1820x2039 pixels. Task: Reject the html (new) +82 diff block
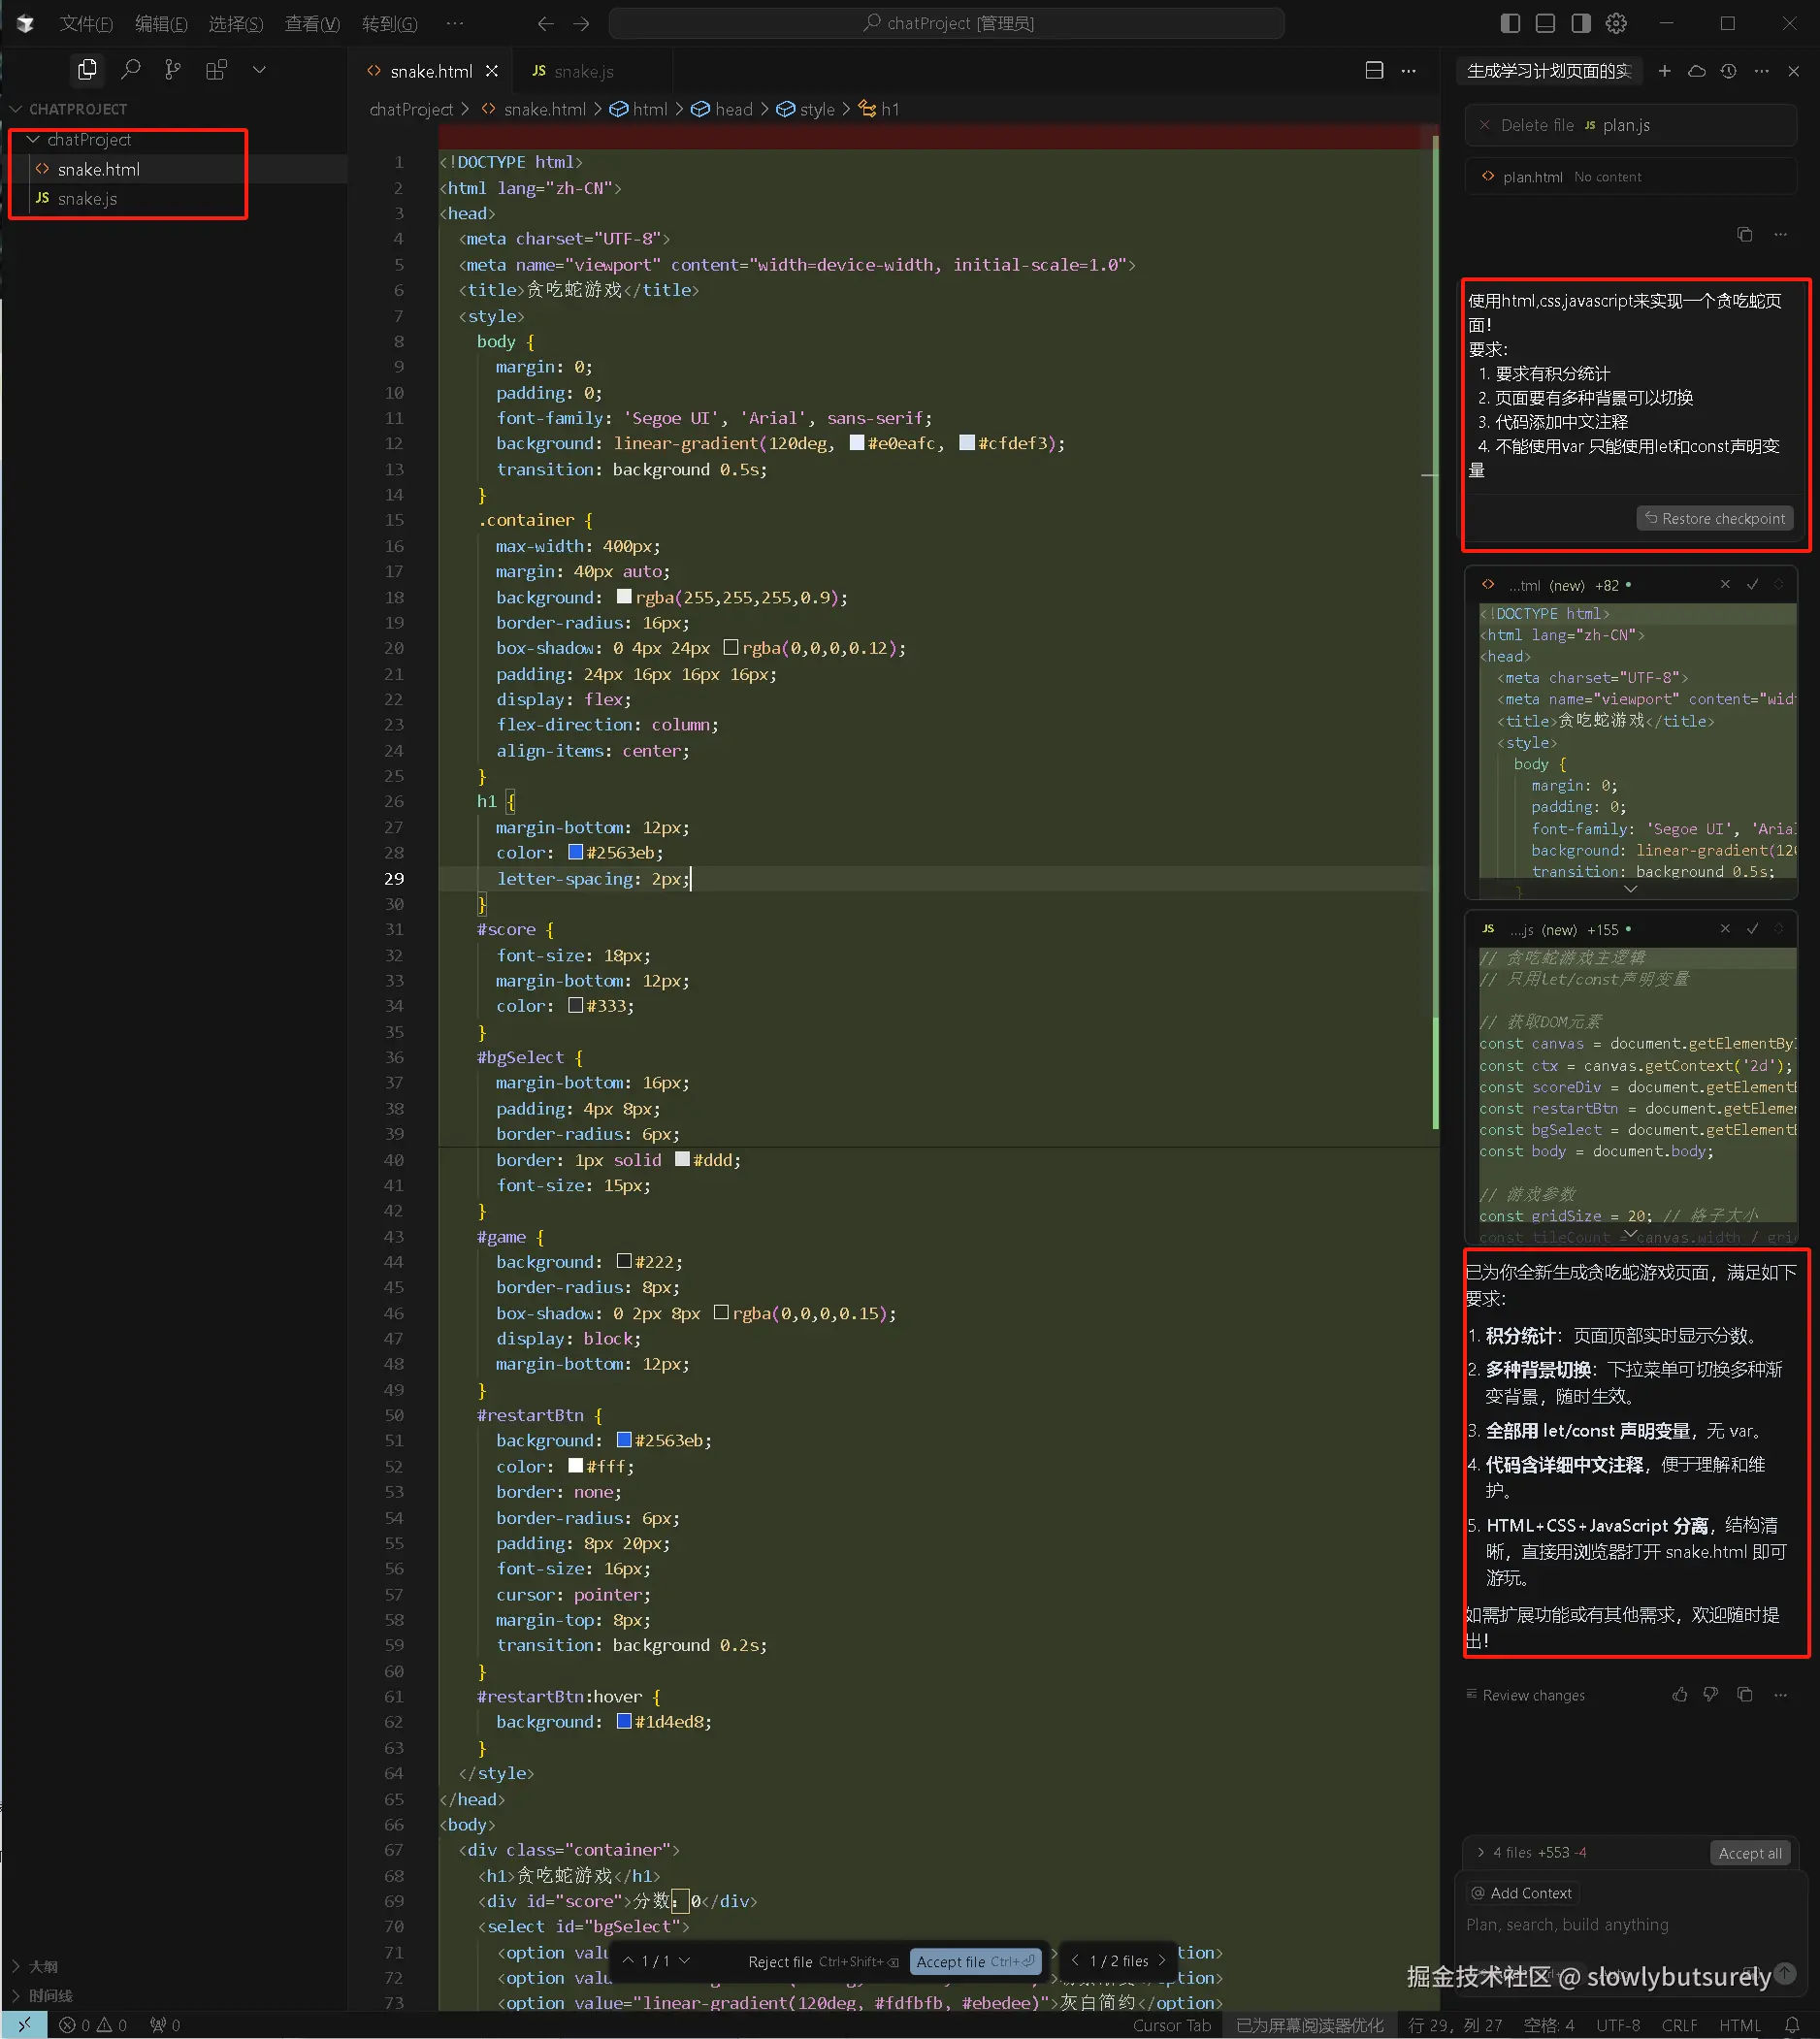click(x=1725, y=584)
